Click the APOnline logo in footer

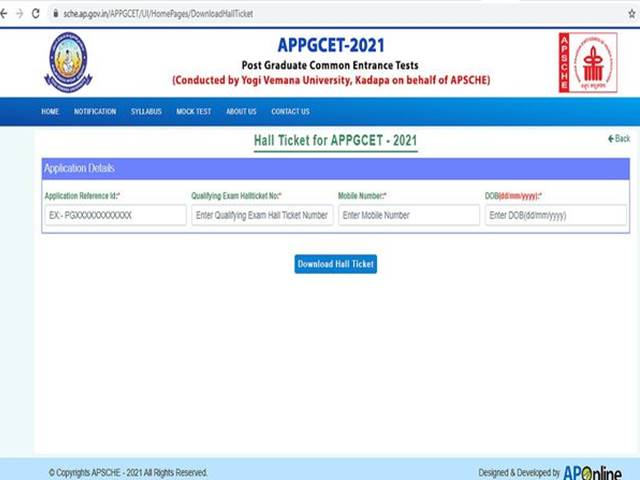coord(592,473)
